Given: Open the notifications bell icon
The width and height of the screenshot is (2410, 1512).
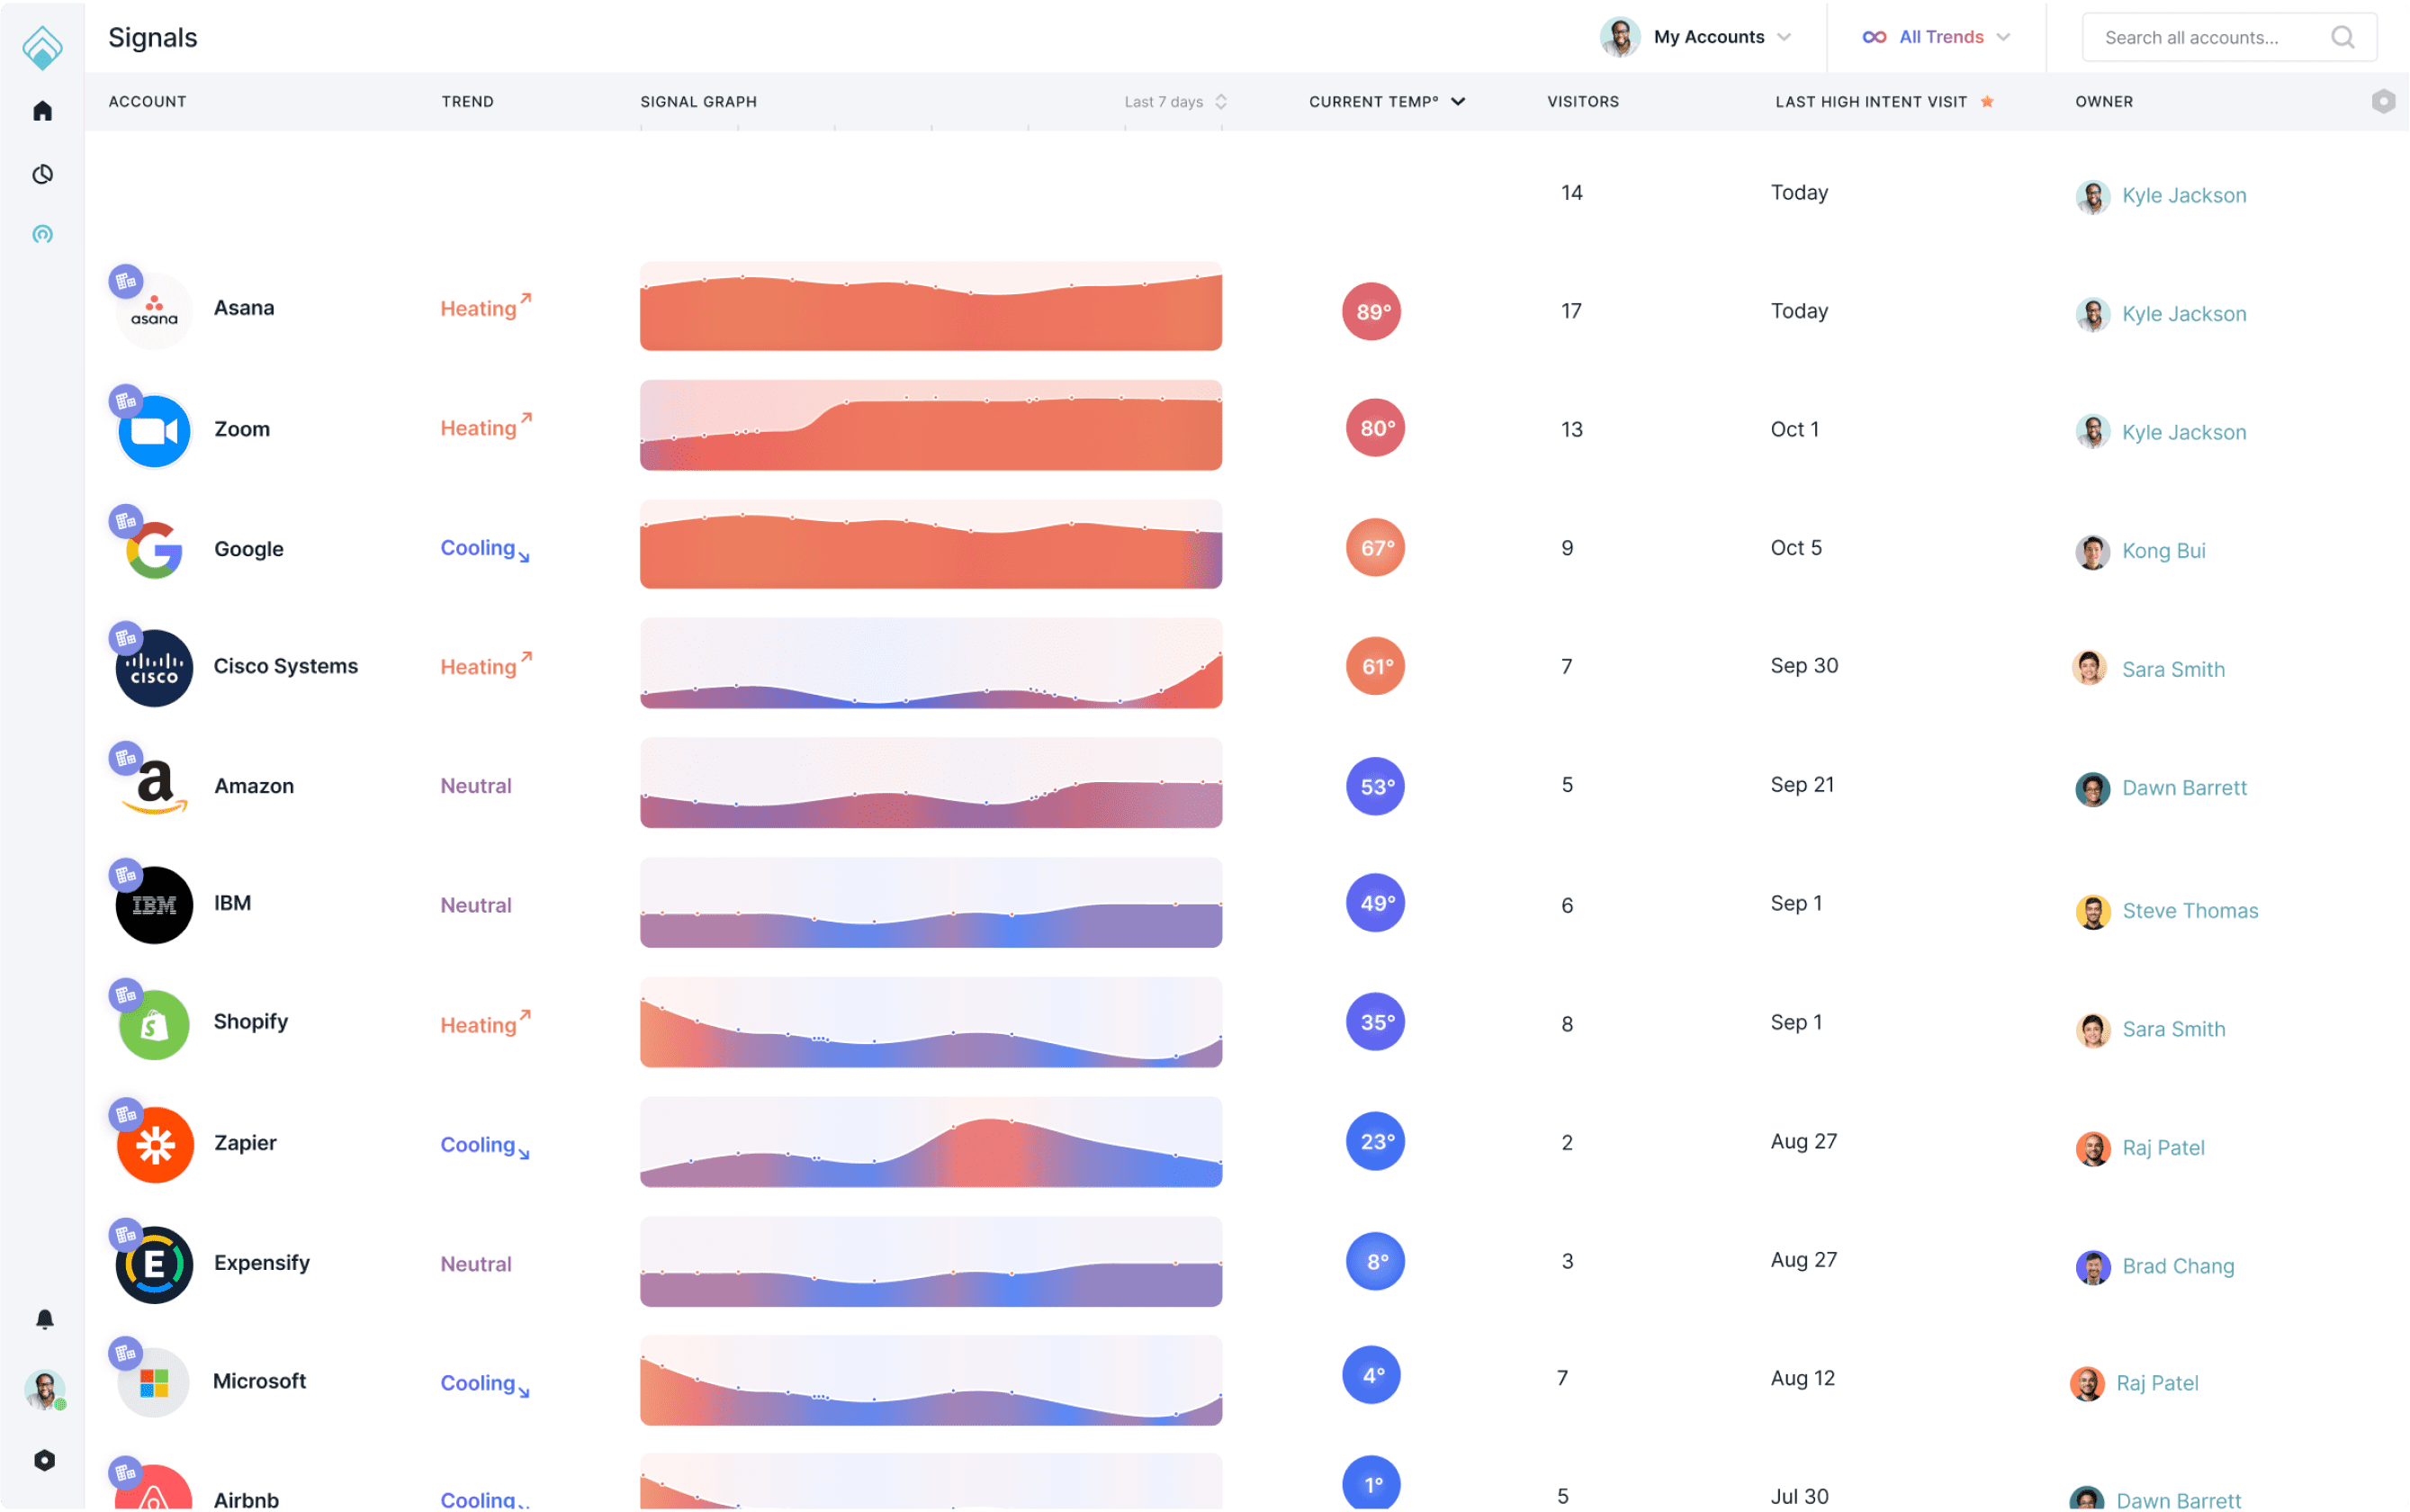Looking at the screenshot, I should (x=44, y=1319).
